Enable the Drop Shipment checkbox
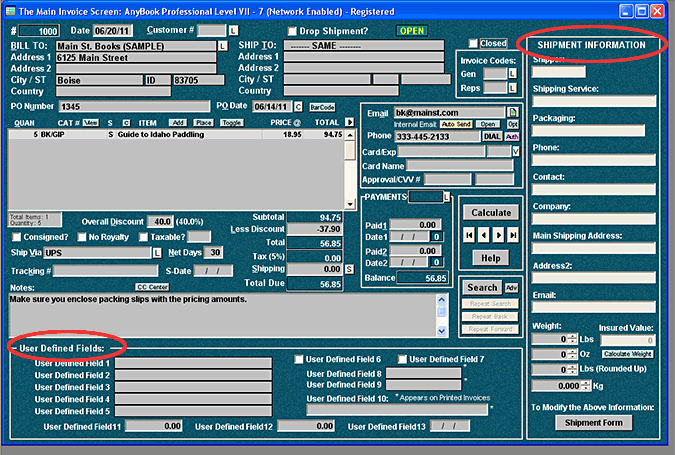The image size is (675, 455). (292, 31)
